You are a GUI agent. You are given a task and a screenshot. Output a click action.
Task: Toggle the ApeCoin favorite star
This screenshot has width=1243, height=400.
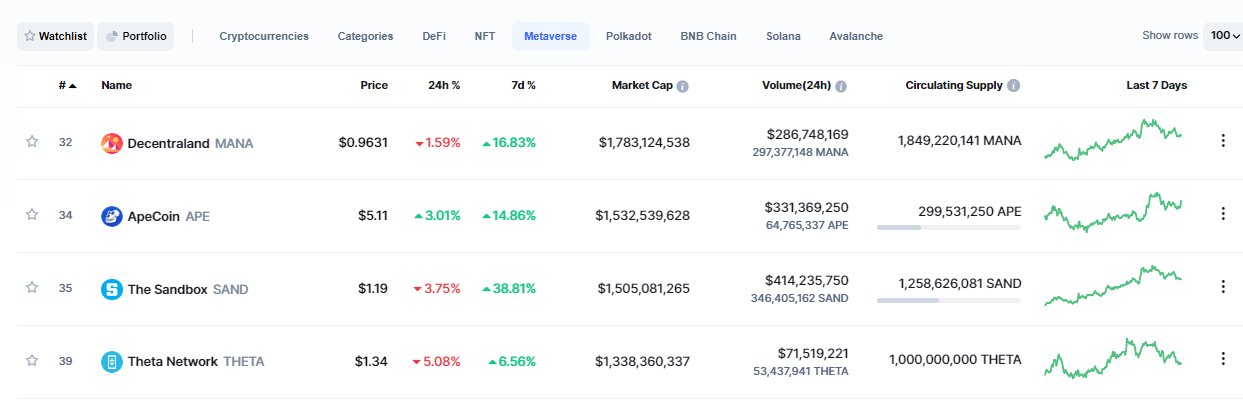(x=32, y=215)
